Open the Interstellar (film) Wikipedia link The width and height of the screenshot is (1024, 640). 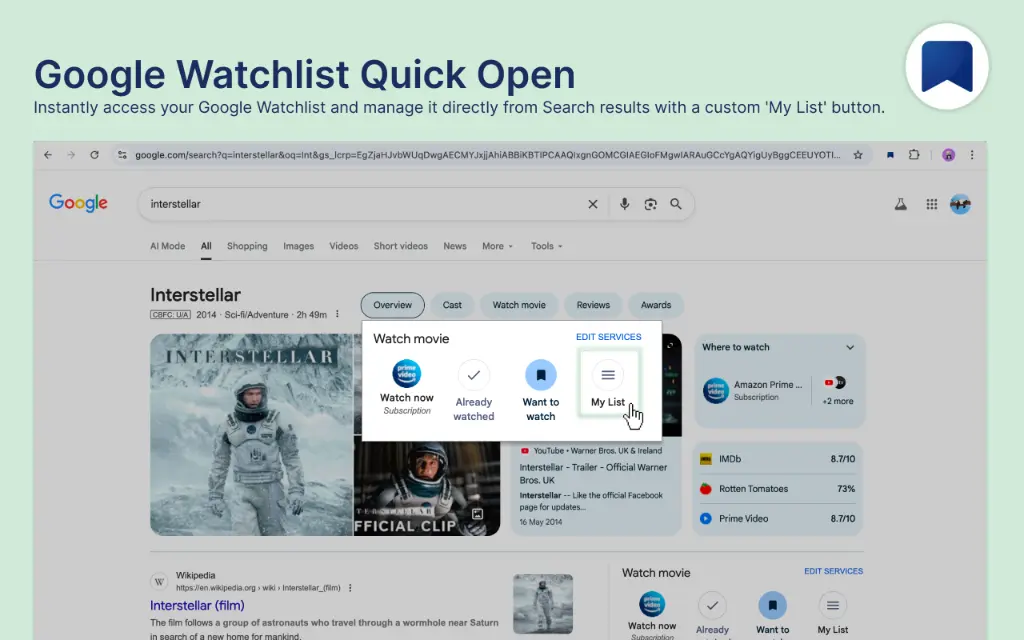tap(197, 605)
